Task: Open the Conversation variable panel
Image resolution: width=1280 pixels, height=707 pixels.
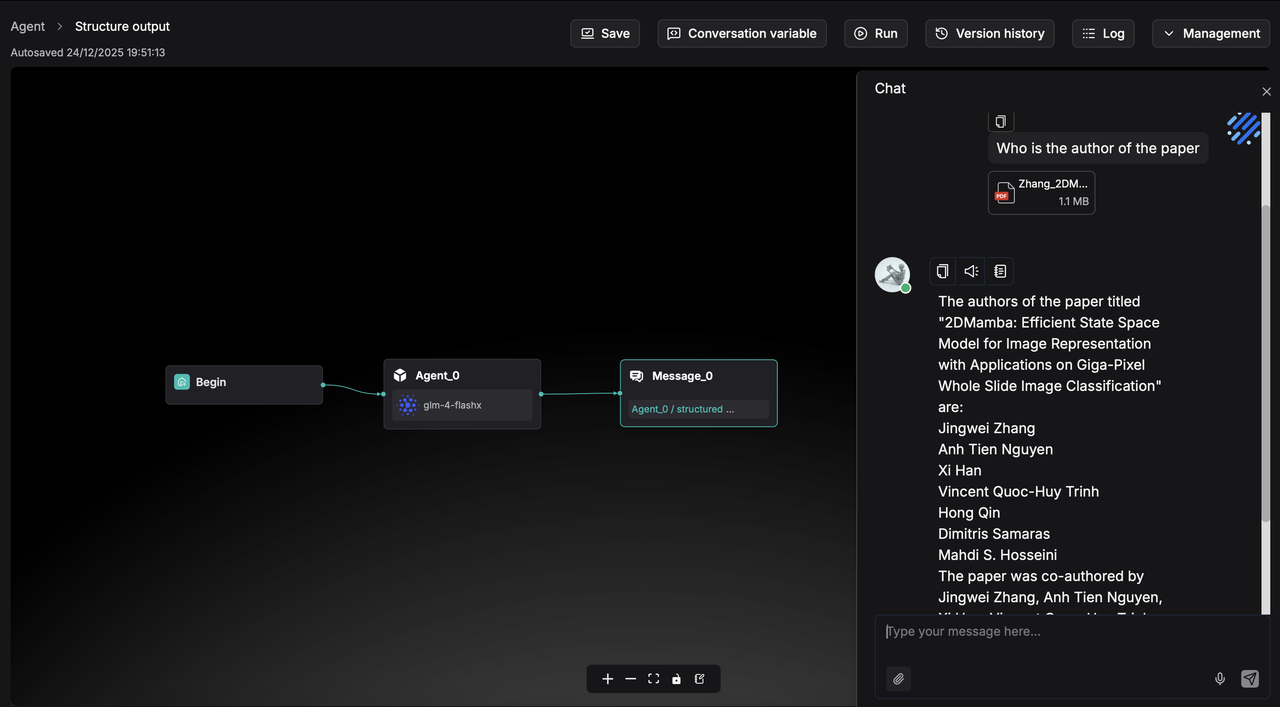Action: click(742, 33)
